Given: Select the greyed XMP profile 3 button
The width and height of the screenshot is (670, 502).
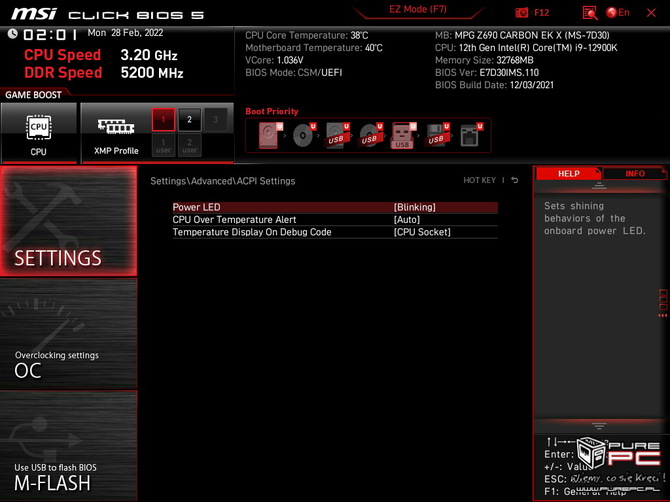Looking at the screenshot, I should click(215, 120).
